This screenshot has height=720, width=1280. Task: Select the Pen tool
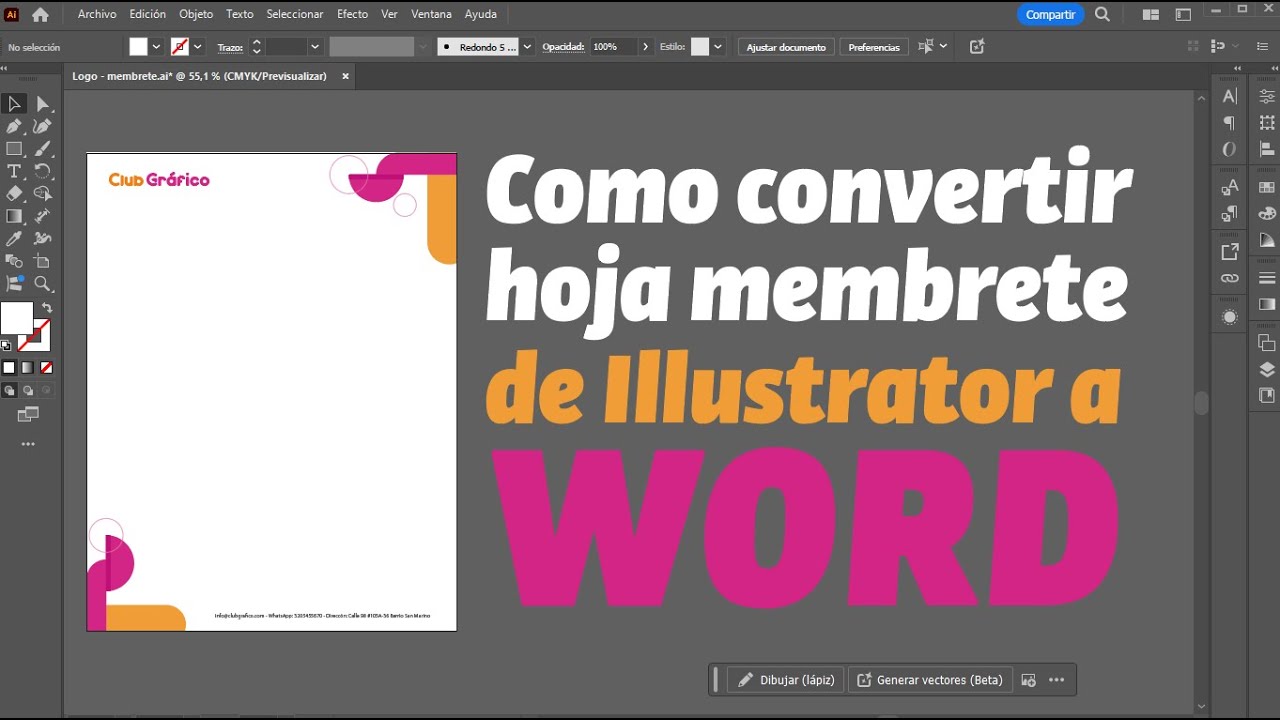click(14, 126)
